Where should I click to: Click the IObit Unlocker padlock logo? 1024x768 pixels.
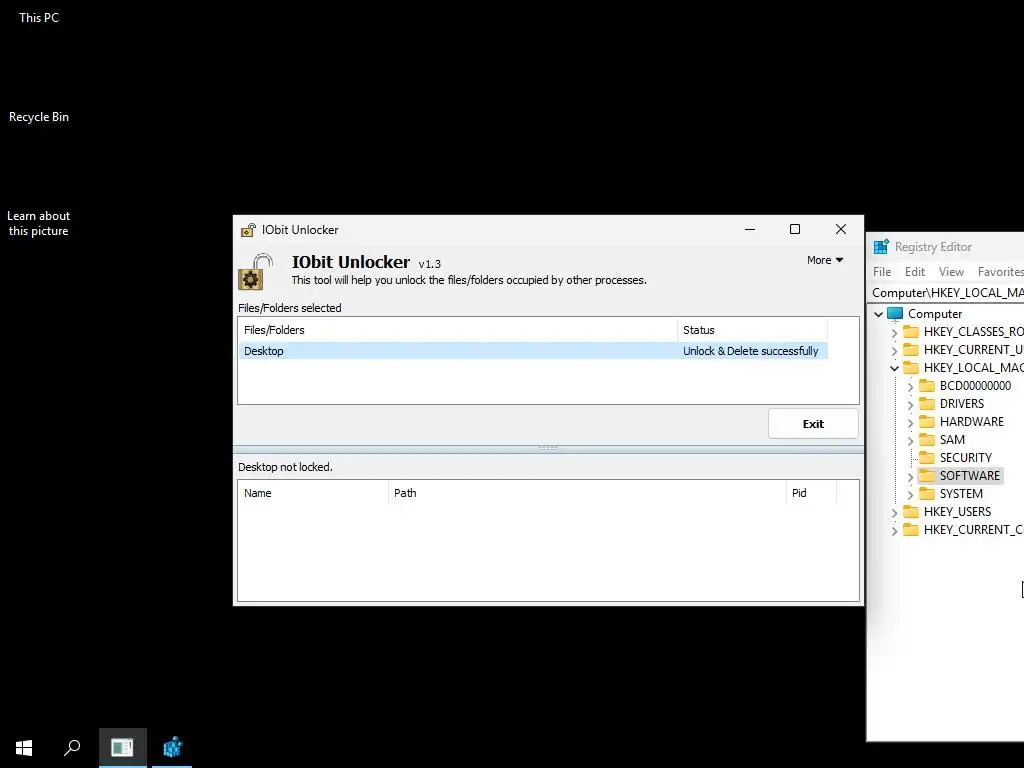(255, 272)
